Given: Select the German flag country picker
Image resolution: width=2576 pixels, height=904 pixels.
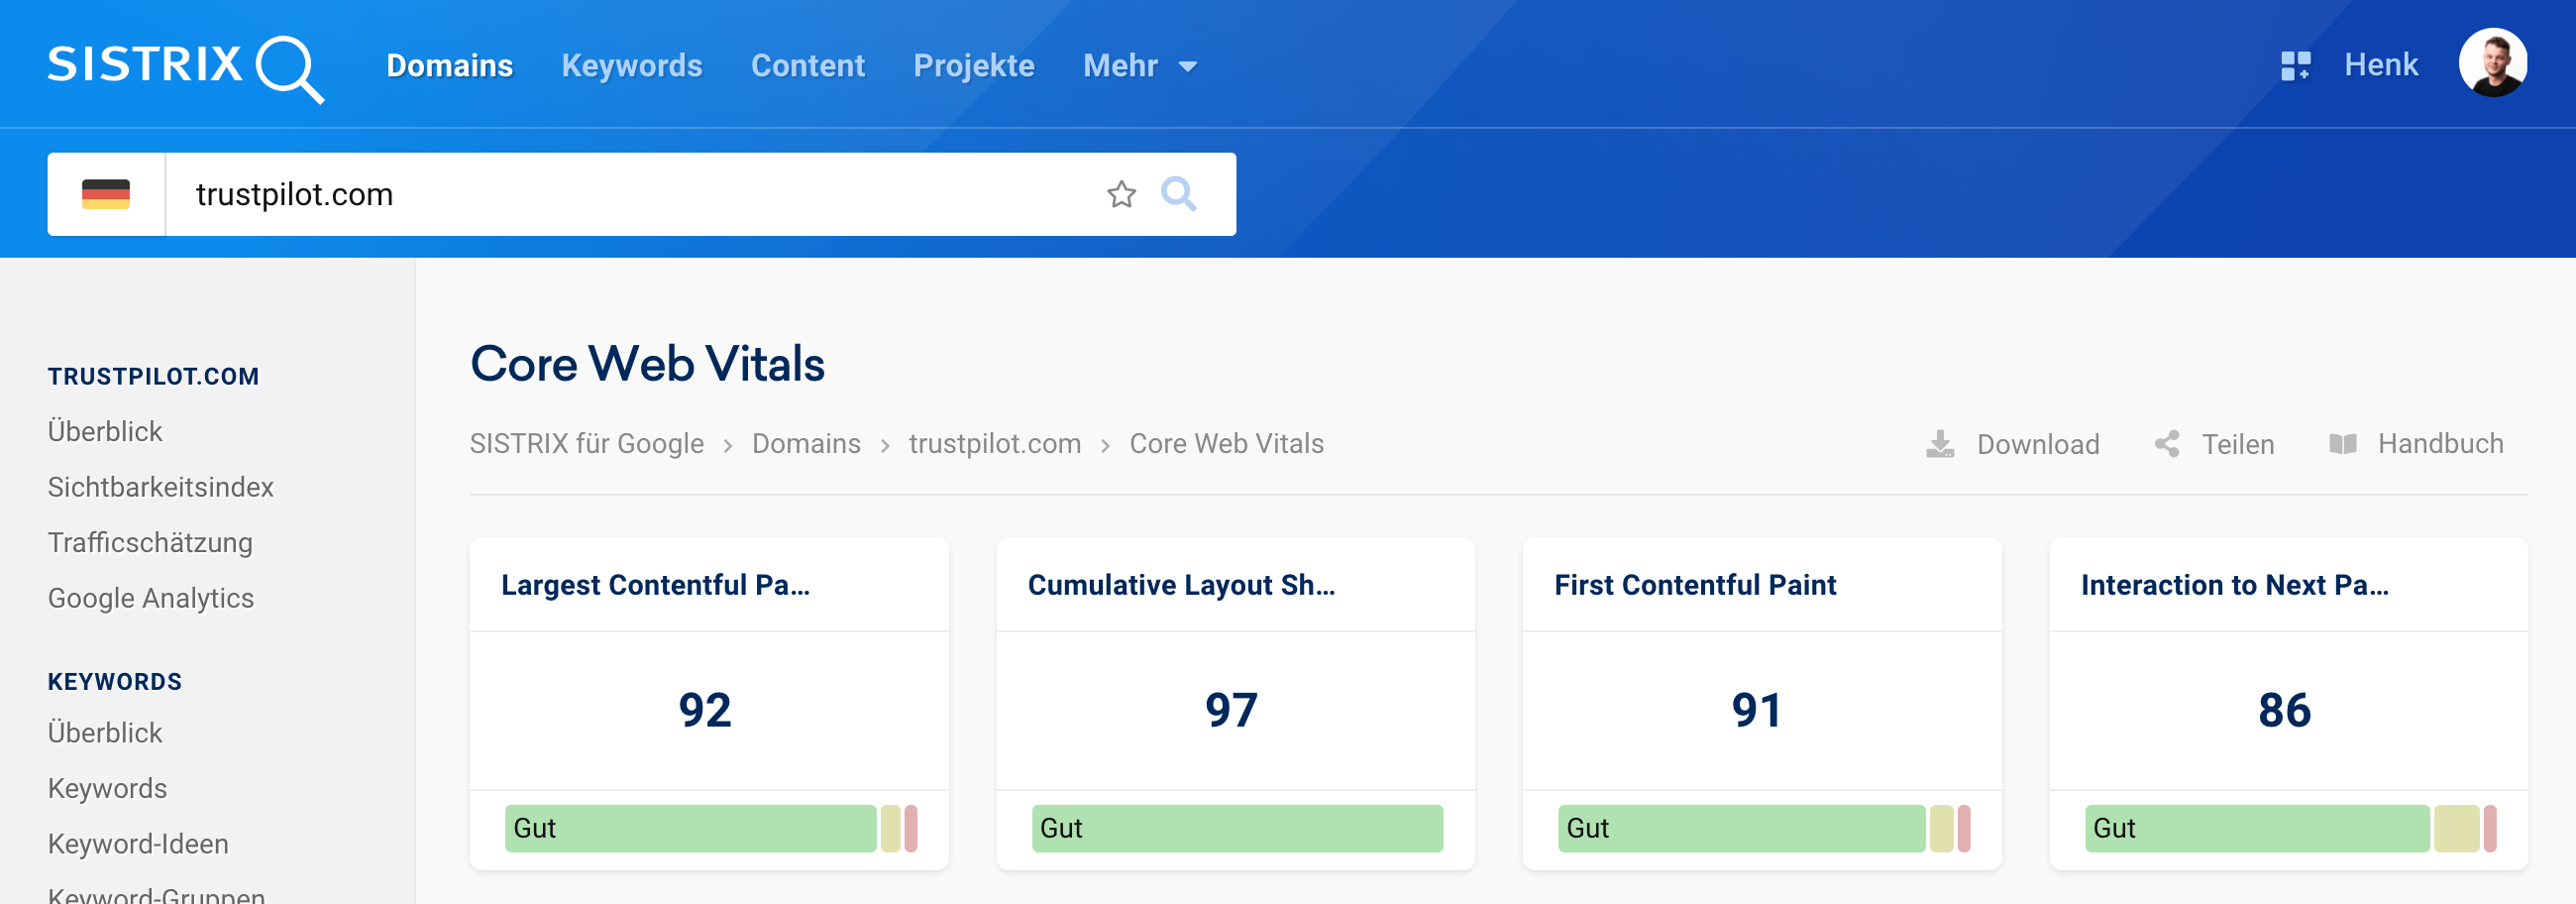Looking at the screenshot, I should point(106,194).
